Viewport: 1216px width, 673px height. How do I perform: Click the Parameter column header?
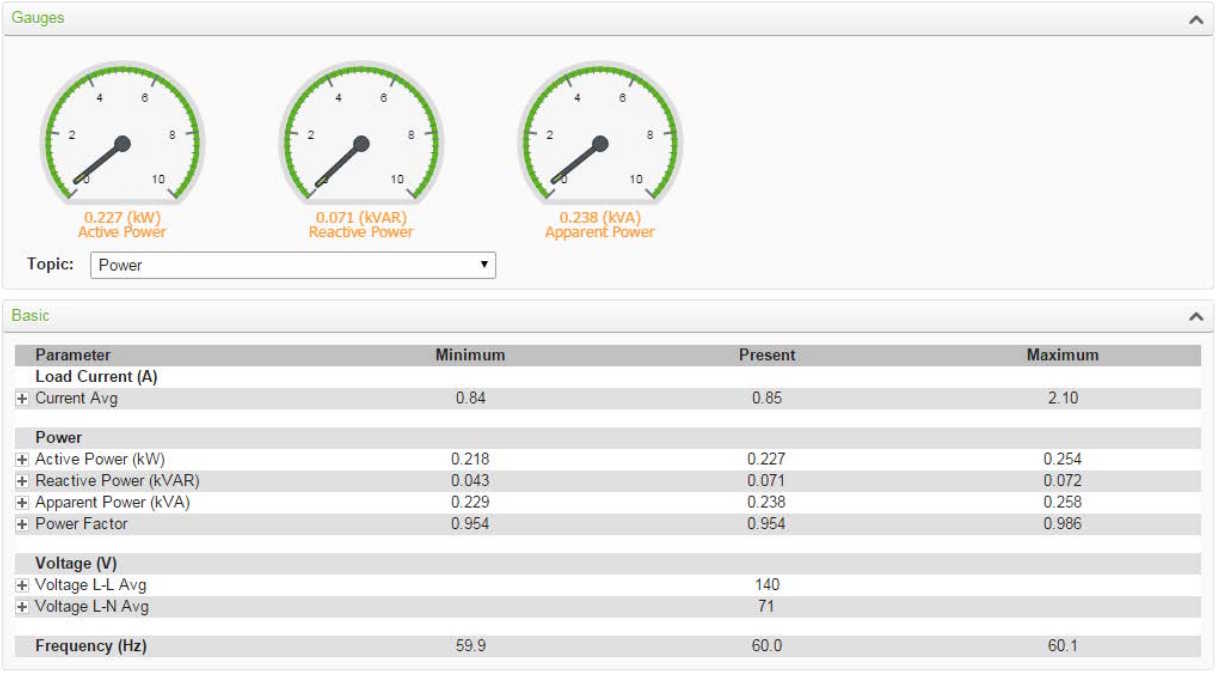point(73,355)
